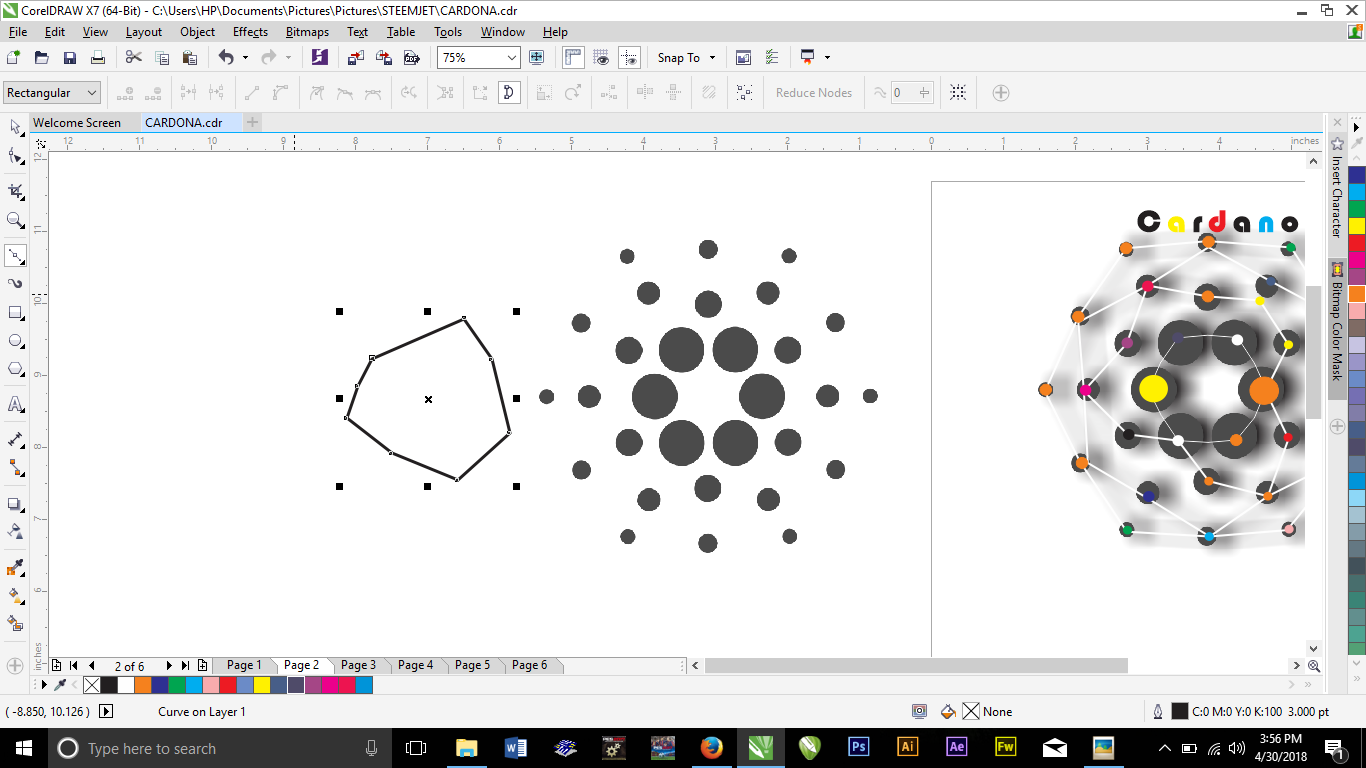Click the Undo arrow icon
The width and height of the screenshot is (1366, 768).
[x=226, y=58]
